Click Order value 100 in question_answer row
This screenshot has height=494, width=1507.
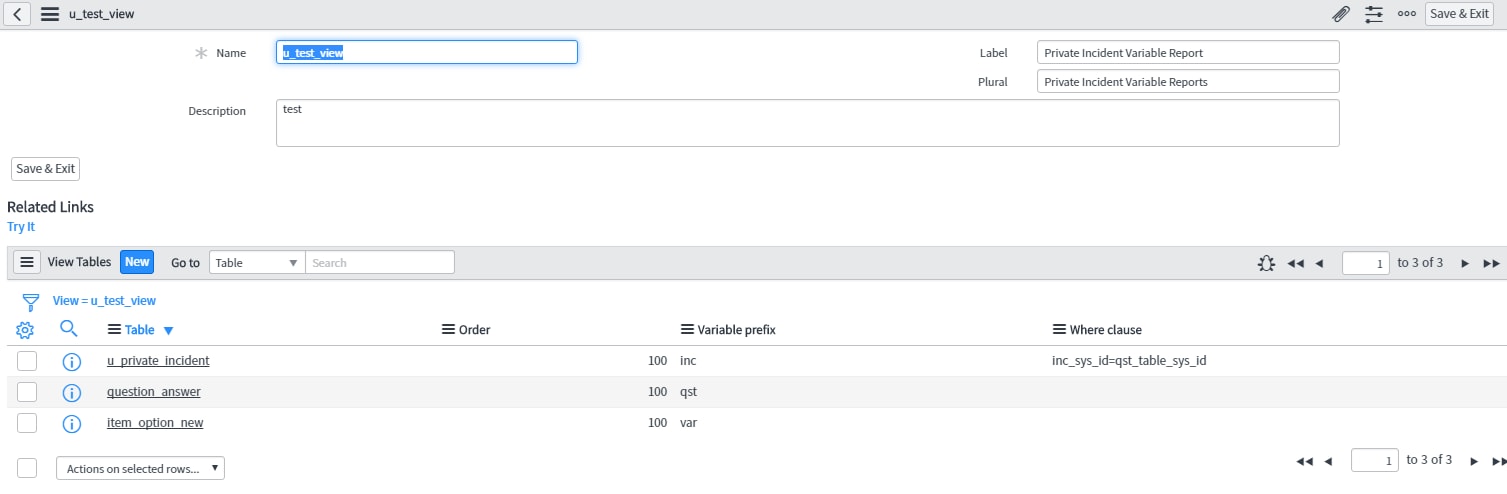[x=657, y=392]
